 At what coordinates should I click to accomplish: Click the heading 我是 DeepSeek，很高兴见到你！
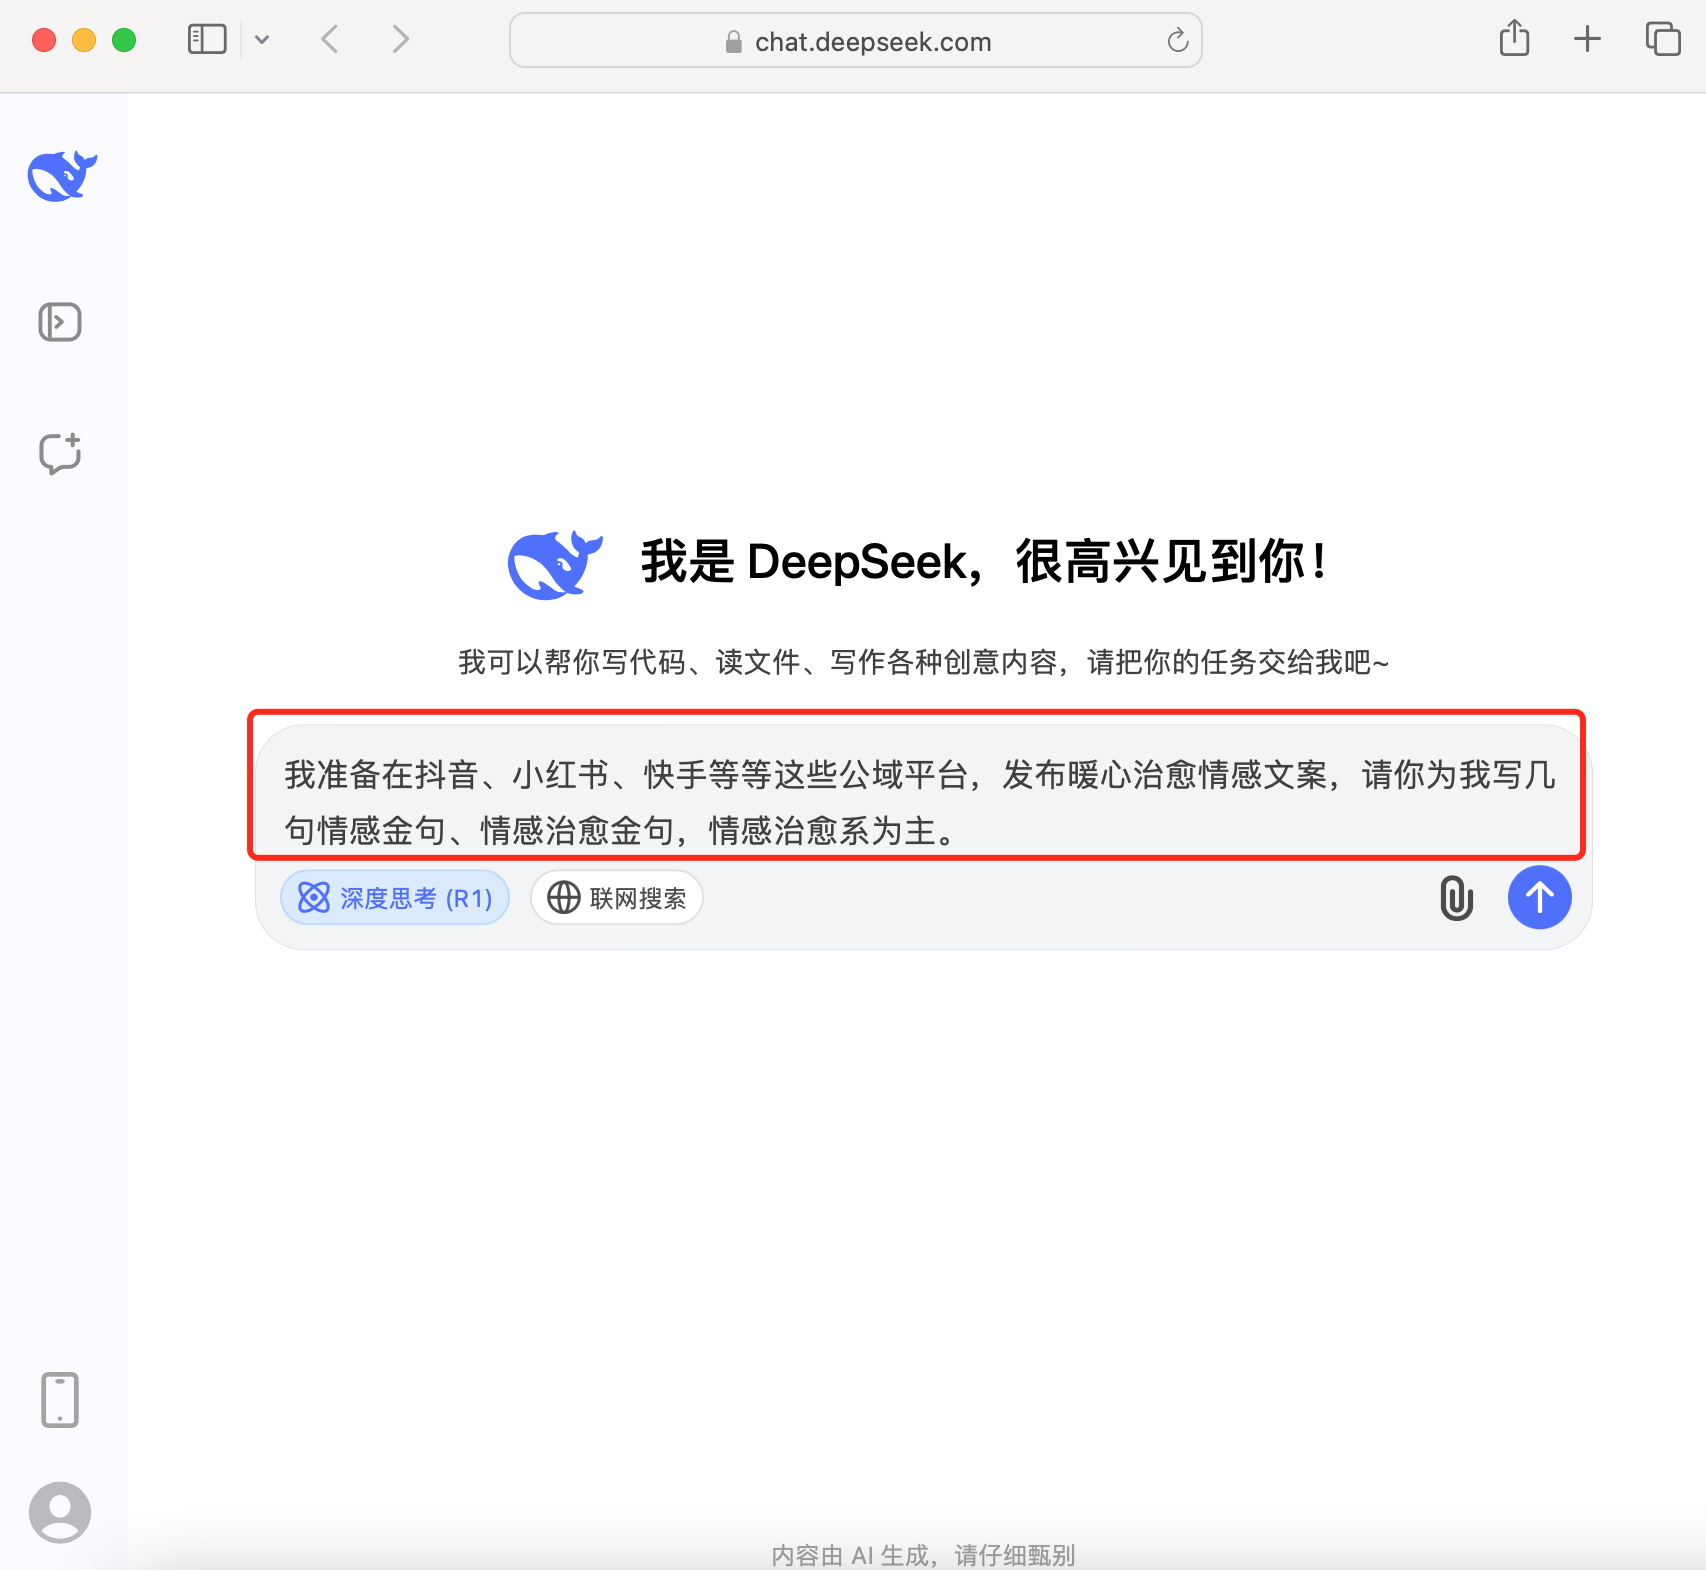986,561
